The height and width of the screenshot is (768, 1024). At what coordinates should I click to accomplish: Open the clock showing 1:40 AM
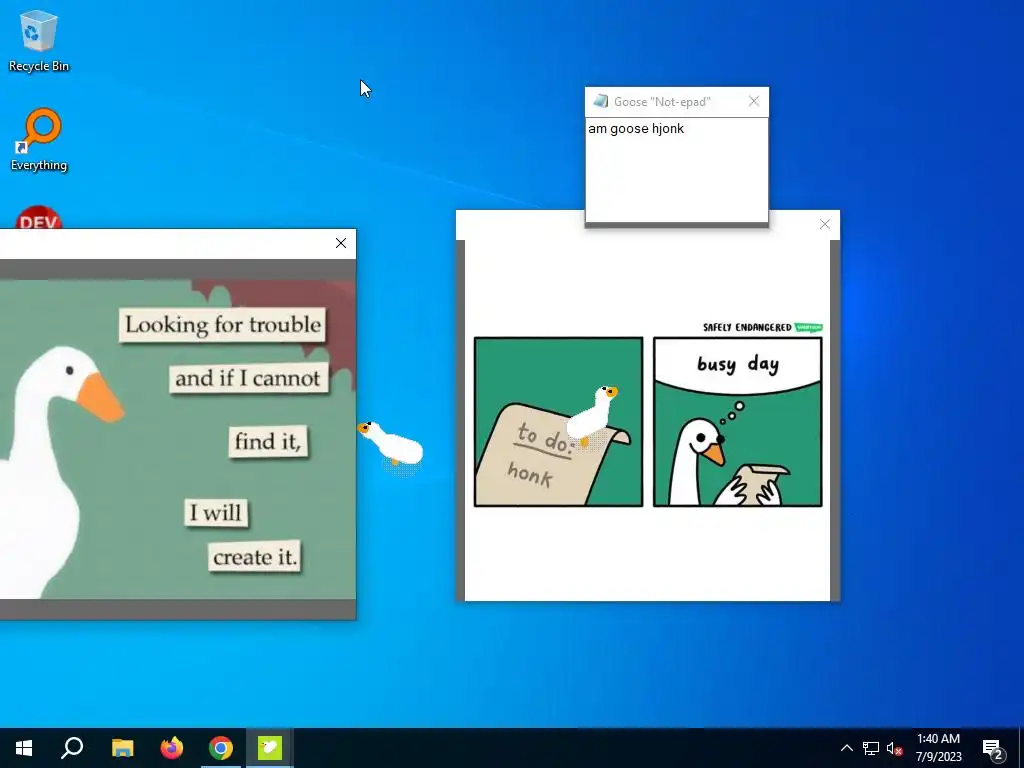click(x=938, y=739)
